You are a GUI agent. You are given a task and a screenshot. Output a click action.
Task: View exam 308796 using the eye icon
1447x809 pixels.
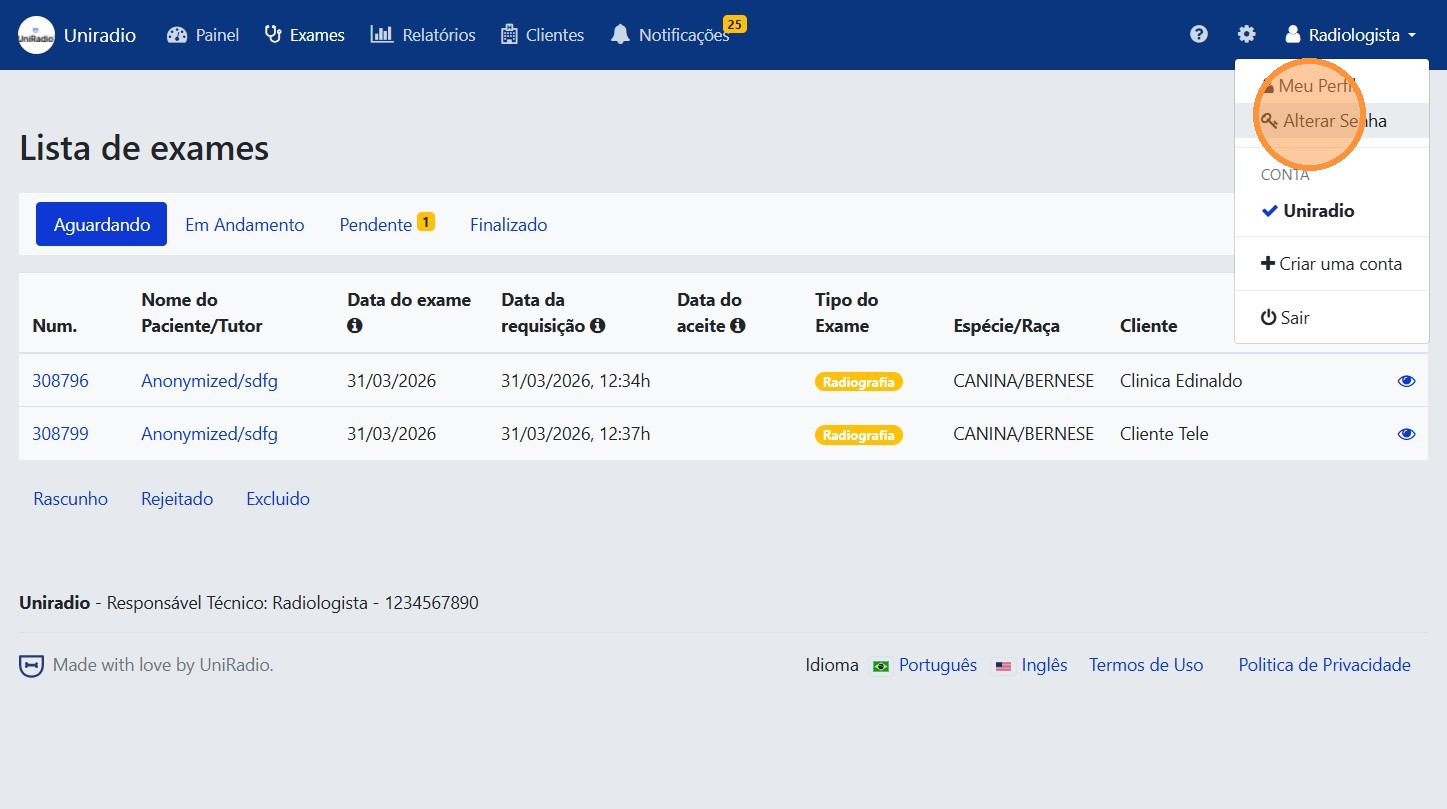tap(1406, 381)
